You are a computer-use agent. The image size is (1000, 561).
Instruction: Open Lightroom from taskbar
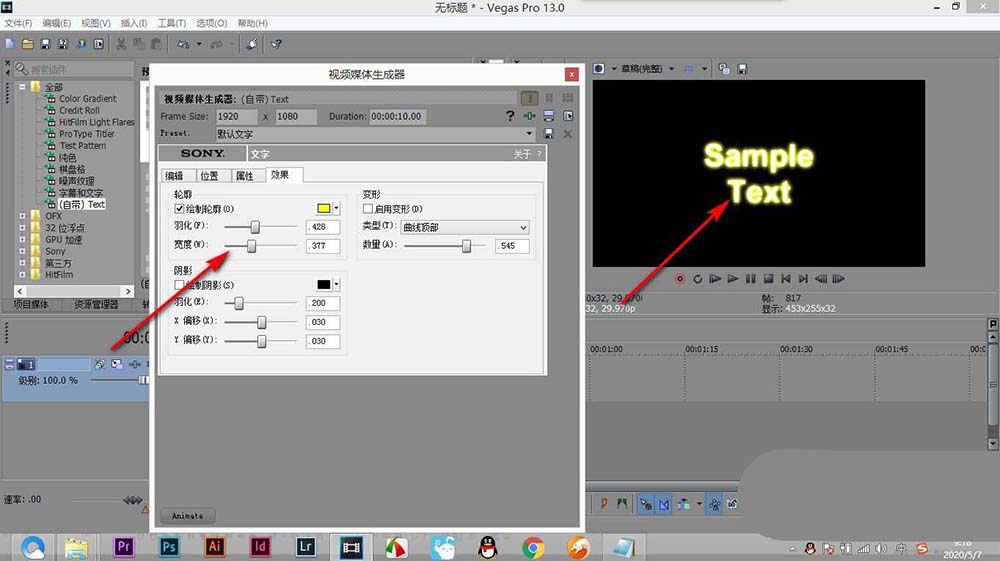(x=305, y=546)
